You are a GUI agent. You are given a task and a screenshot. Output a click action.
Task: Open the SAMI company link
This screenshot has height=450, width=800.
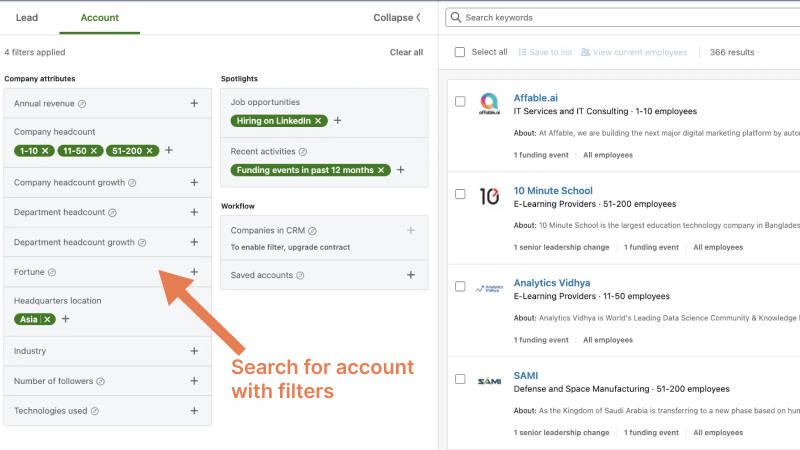tap(526, 376)
